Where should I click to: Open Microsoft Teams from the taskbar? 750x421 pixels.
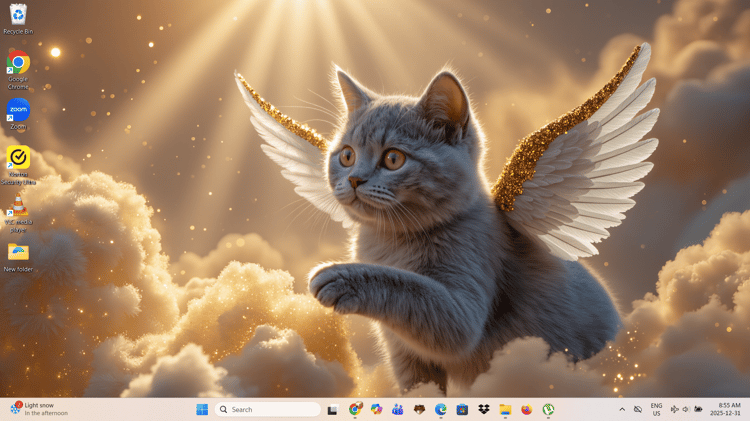(397, 410)
